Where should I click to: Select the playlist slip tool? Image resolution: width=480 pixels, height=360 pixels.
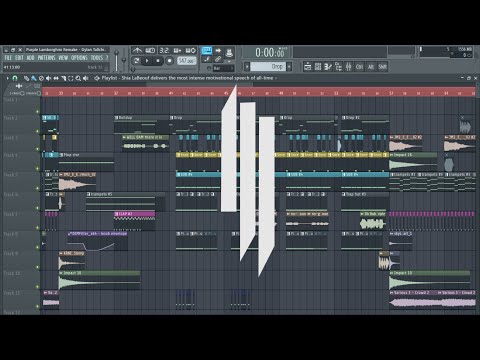pos(56,78)
